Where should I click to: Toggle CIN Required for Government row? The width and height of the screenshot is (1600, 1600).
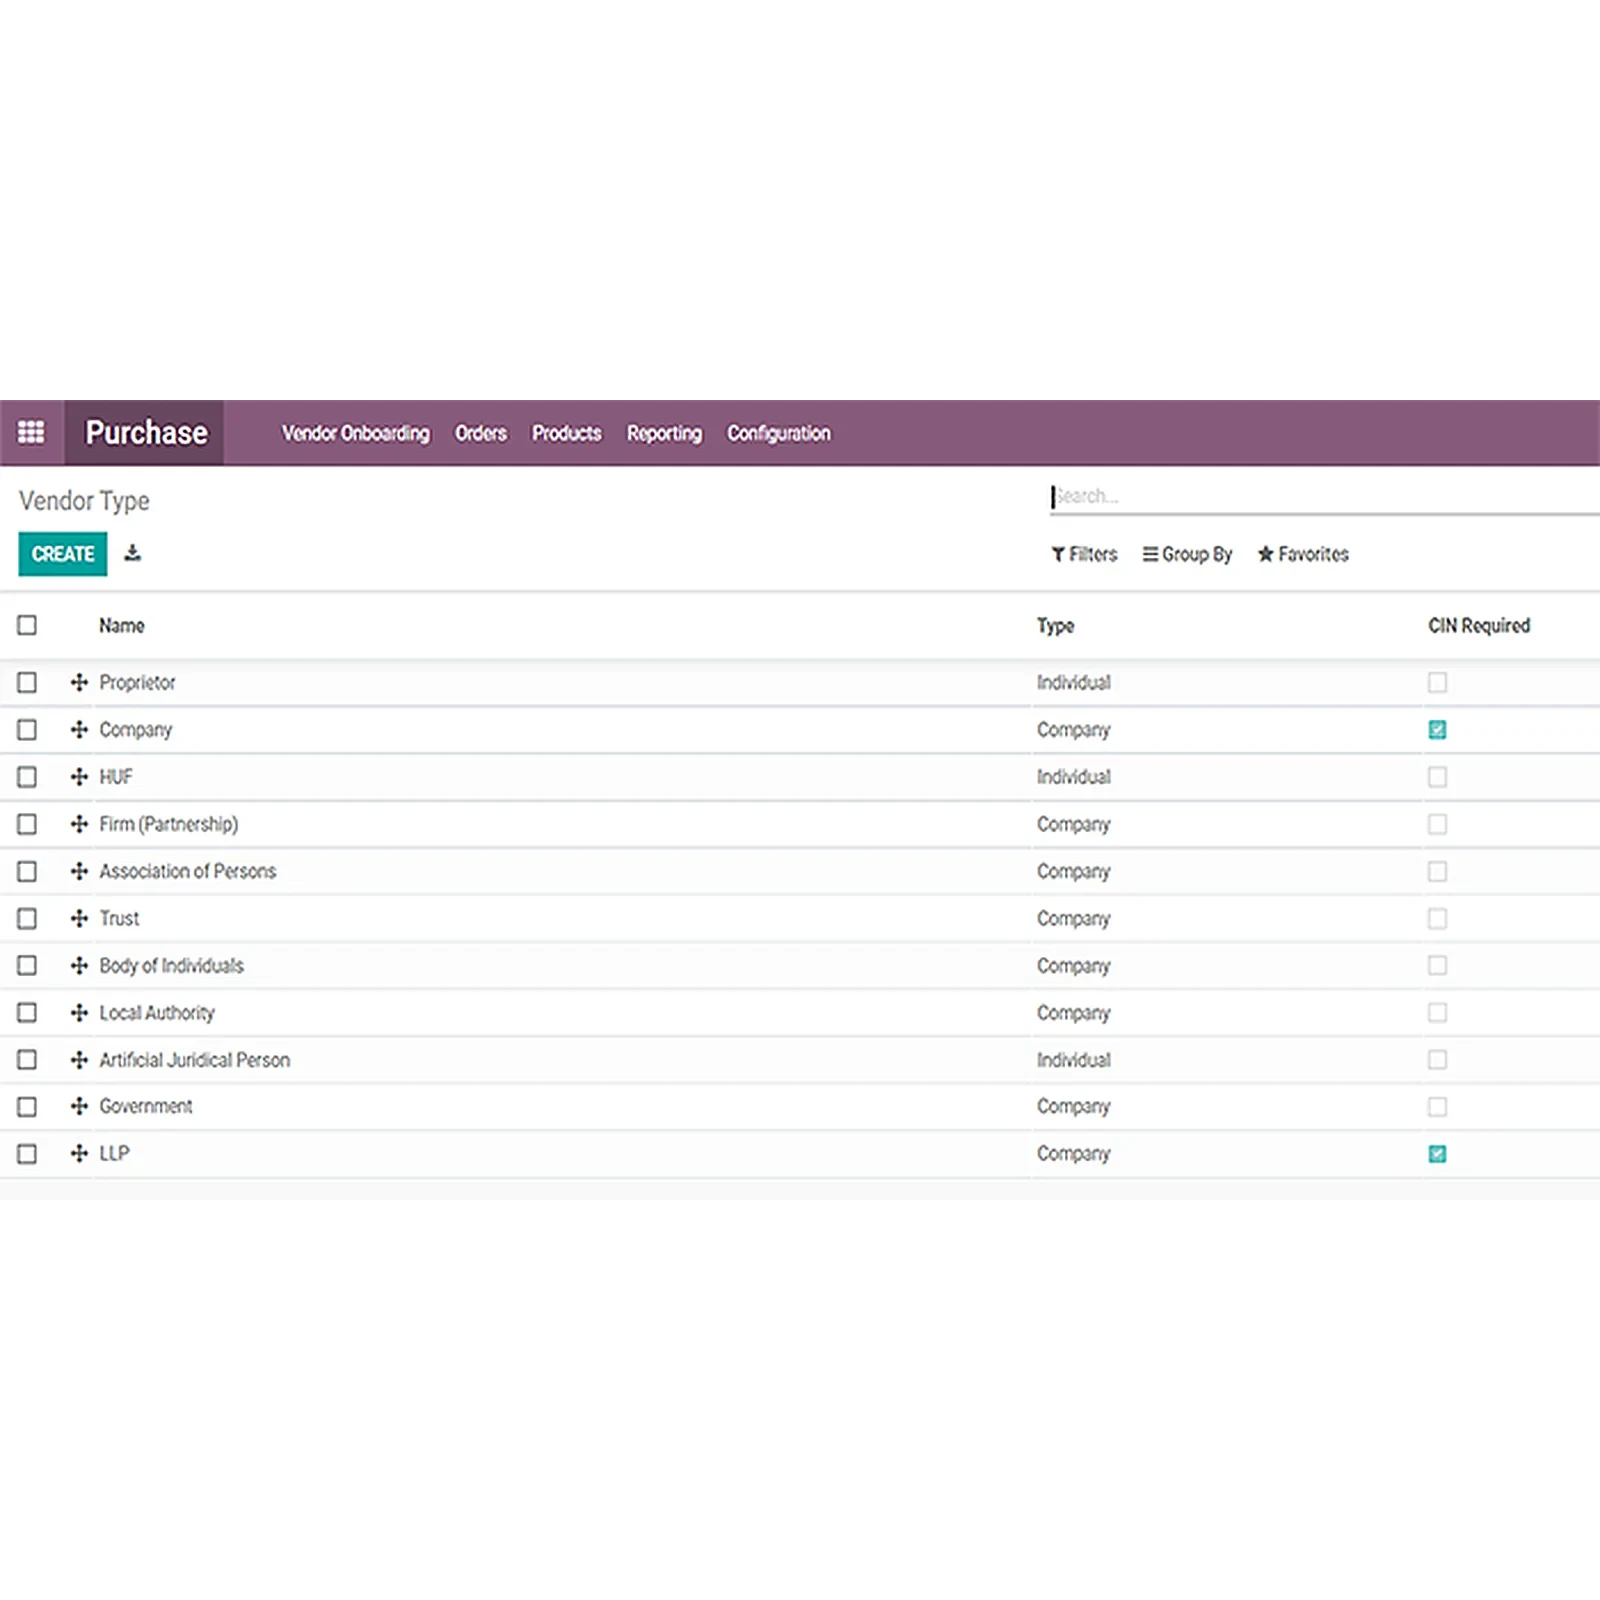tap(1437, 1106)
